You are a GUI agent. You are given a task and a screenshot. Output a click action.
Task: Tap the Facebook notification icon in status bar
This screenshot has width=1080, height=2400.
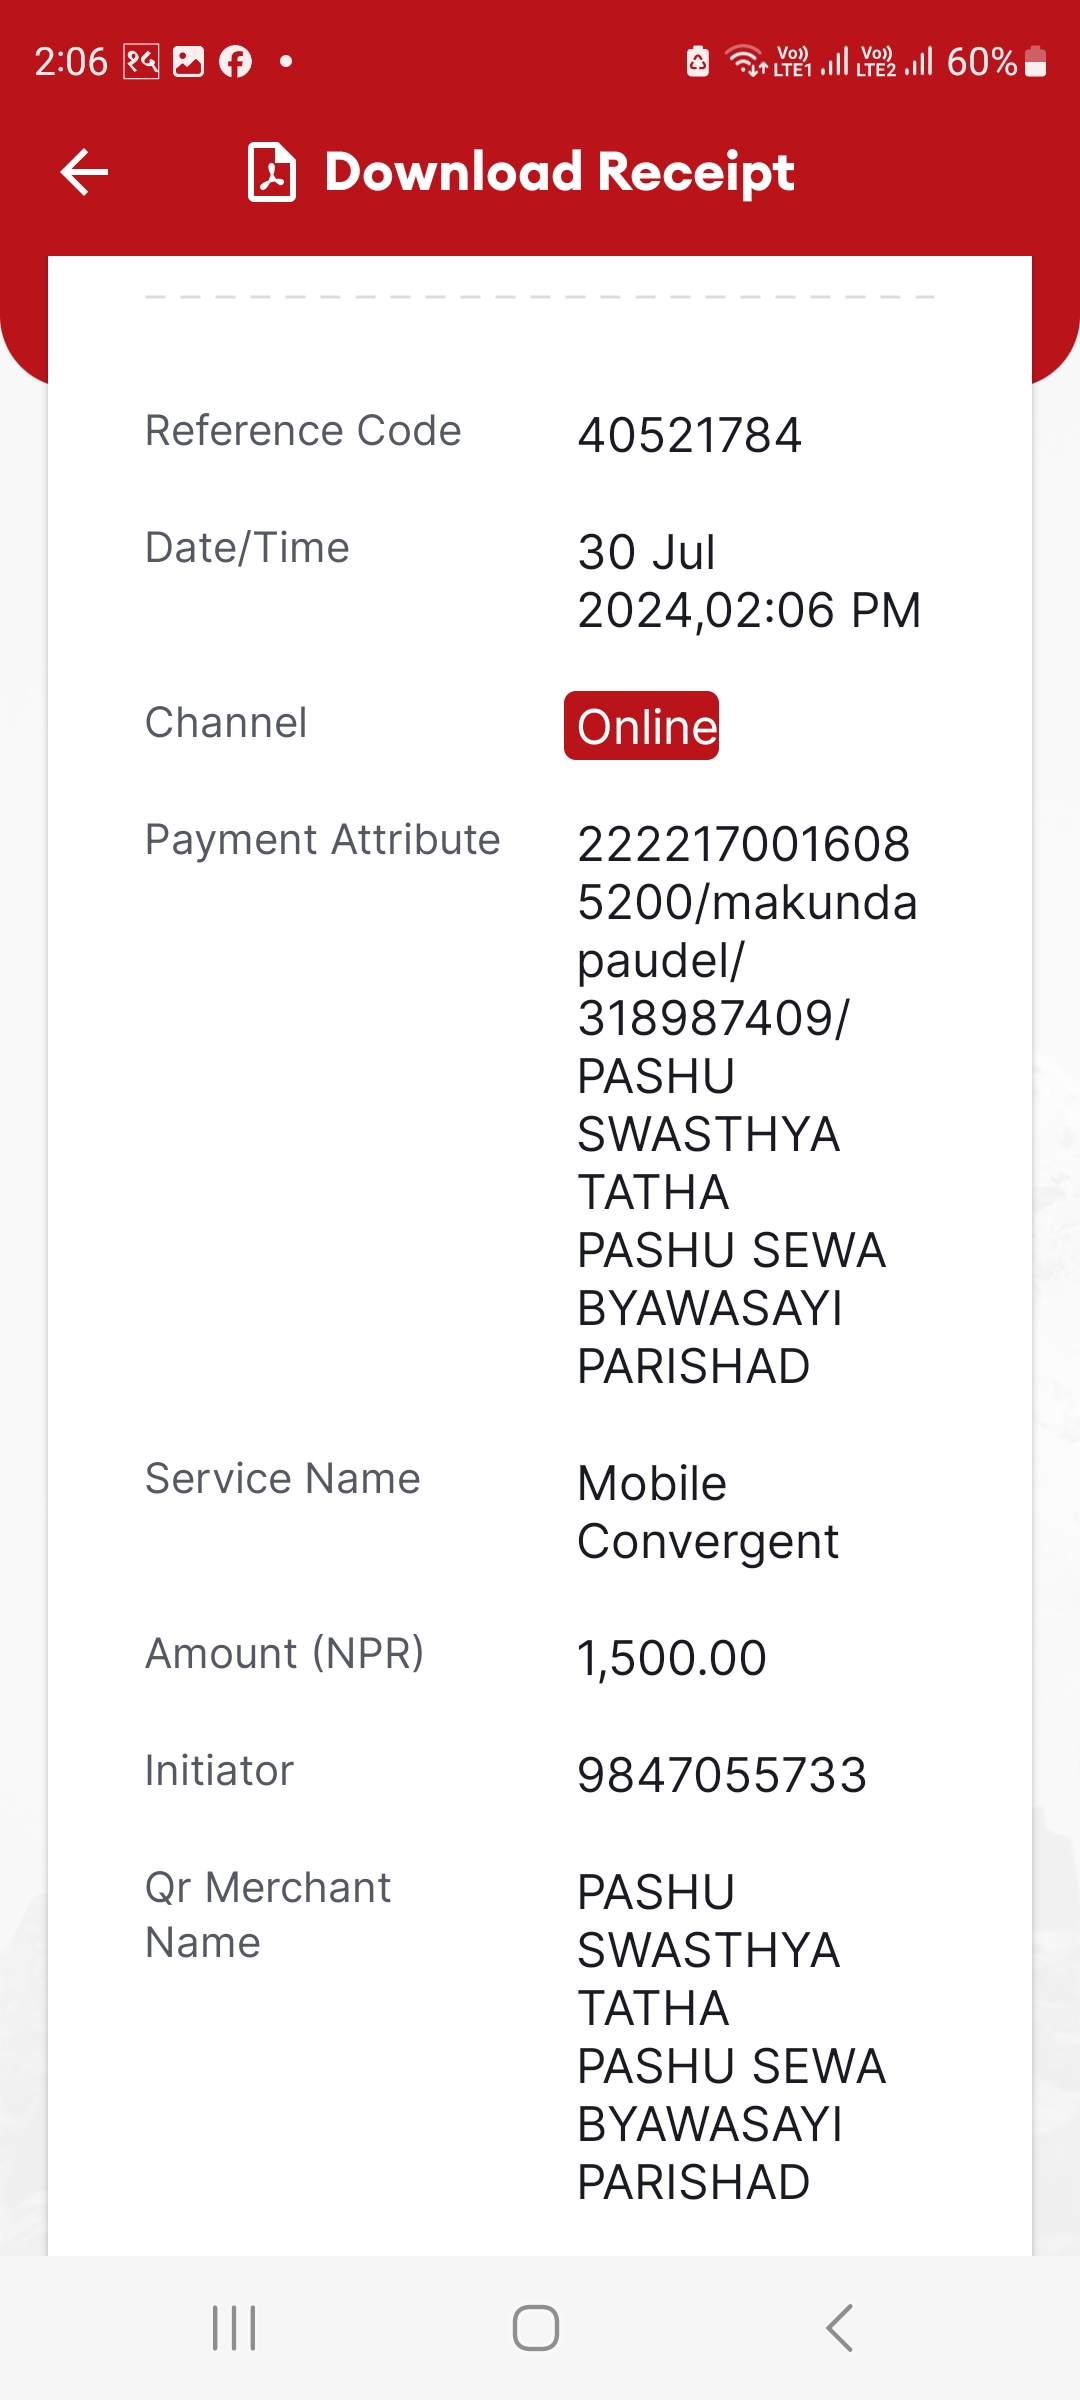coord(236,62)
